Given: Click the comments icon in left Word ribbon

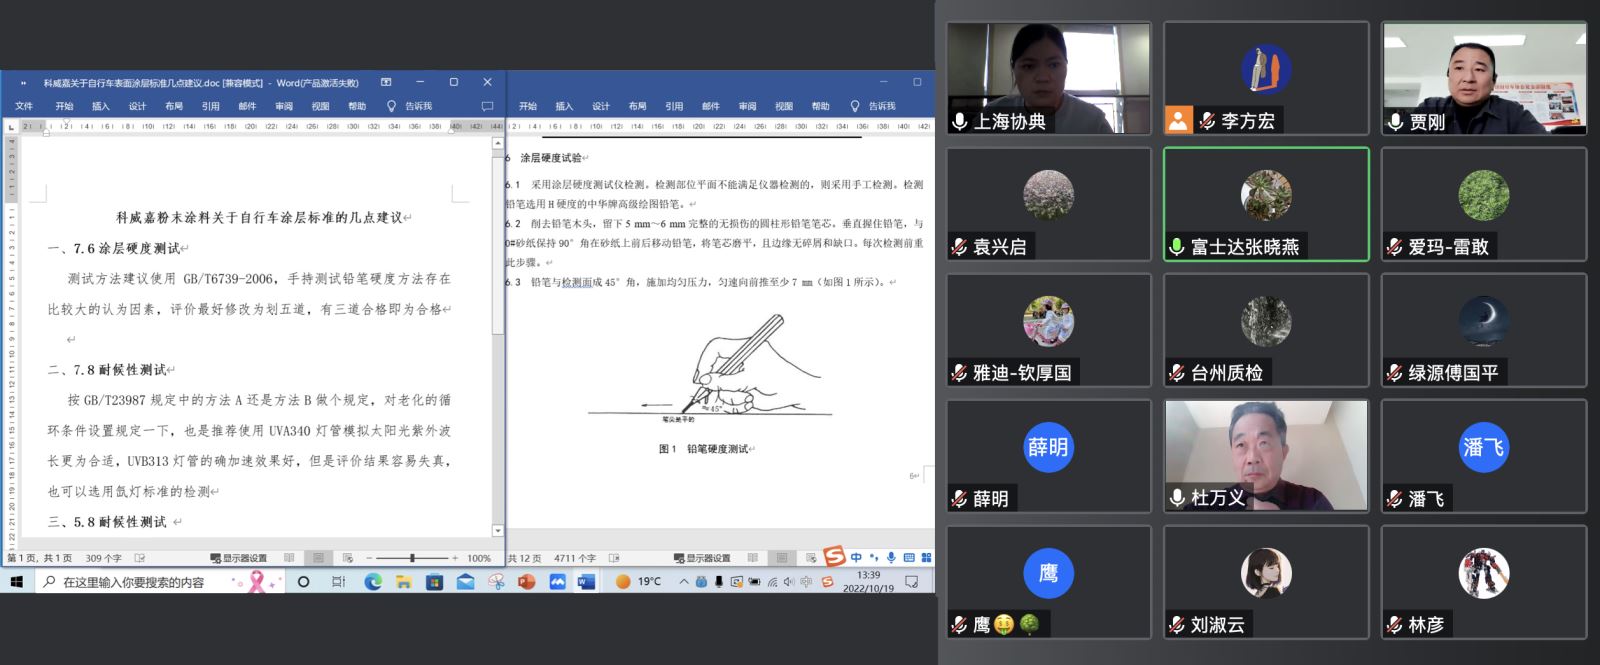Looking at the screenshot, I should [x=487, y=106].
